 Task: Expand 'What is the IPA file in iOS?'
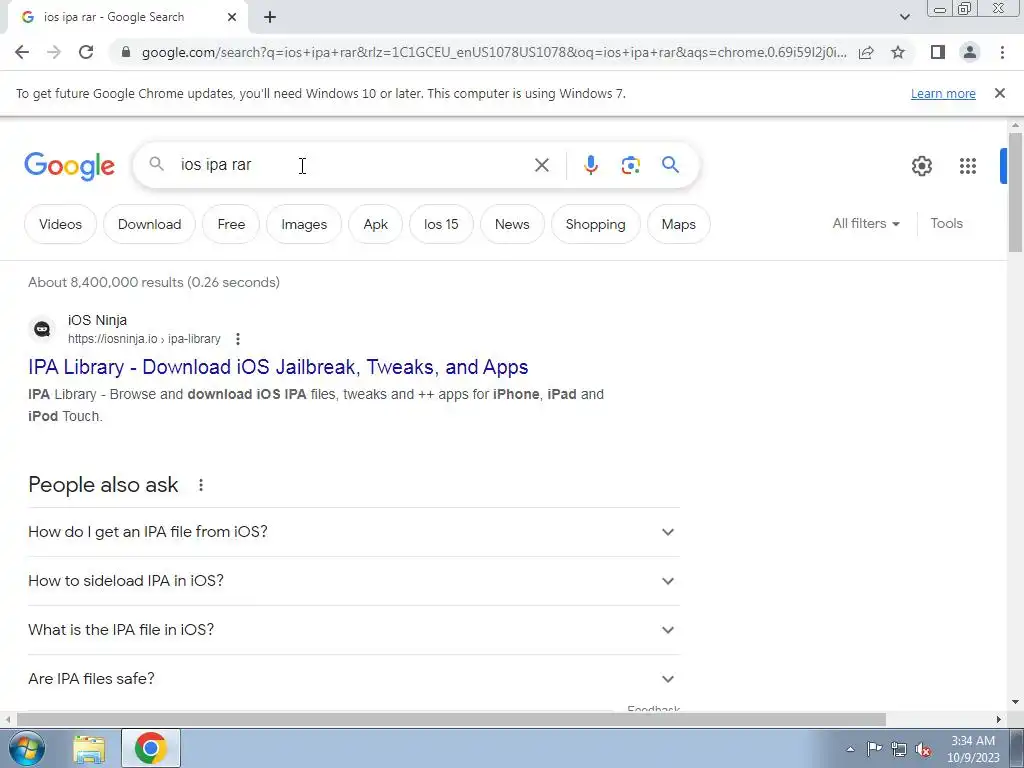(x=354, y=630)
